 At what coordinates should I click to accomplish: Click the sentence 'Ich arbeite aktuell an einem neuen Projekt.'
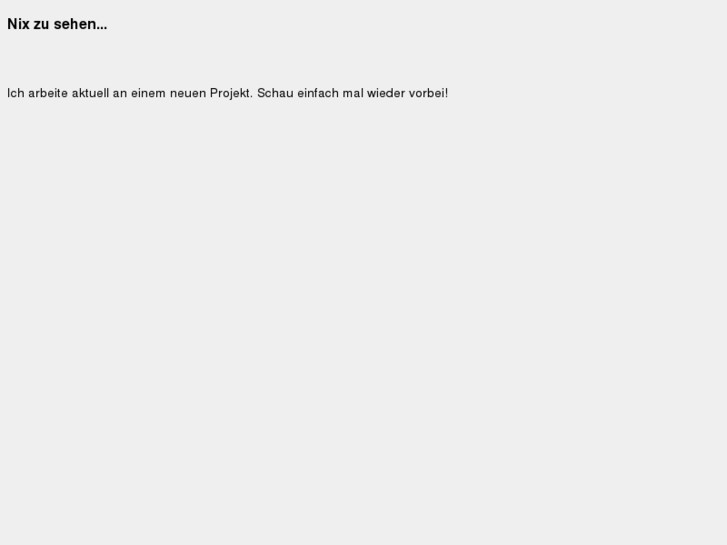point(130,93)
